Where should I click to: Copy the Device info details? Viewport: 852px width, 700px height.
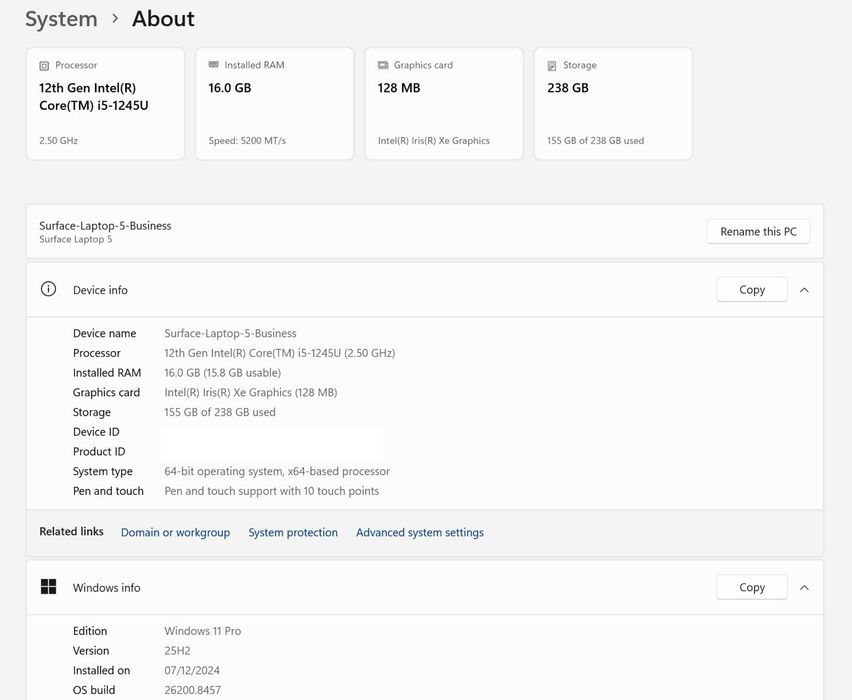point(752,290)
